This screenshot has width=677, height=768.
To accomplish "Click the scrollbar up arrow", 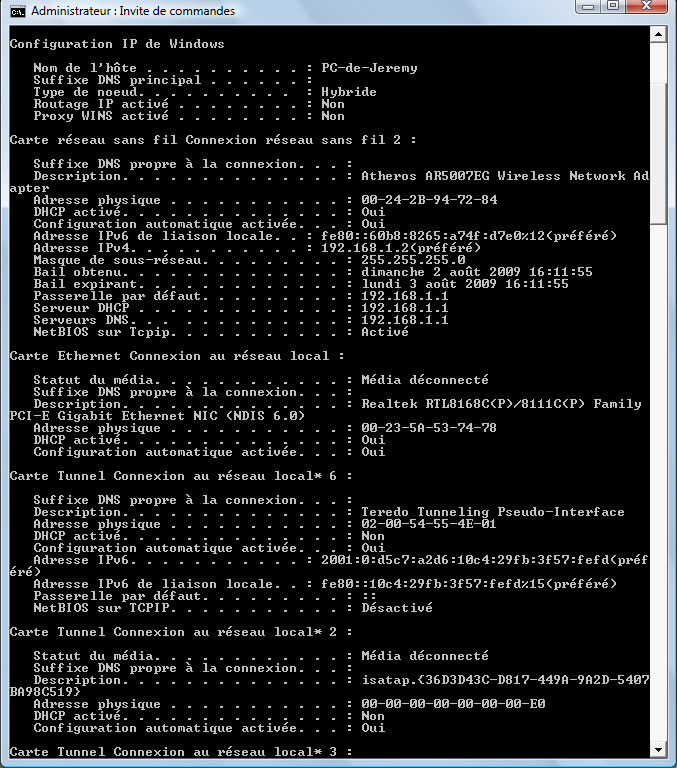I will (x=658, y=34).
